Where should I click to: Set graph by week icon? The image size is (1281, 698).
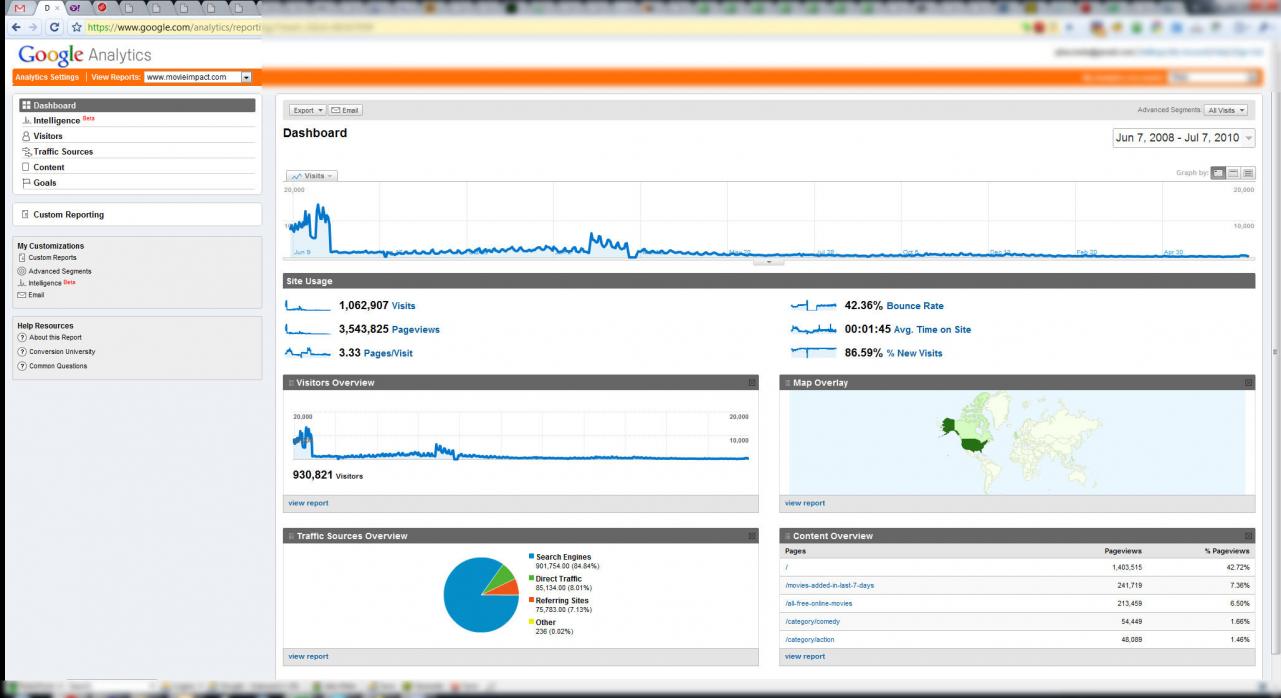tap(1233, 173)
